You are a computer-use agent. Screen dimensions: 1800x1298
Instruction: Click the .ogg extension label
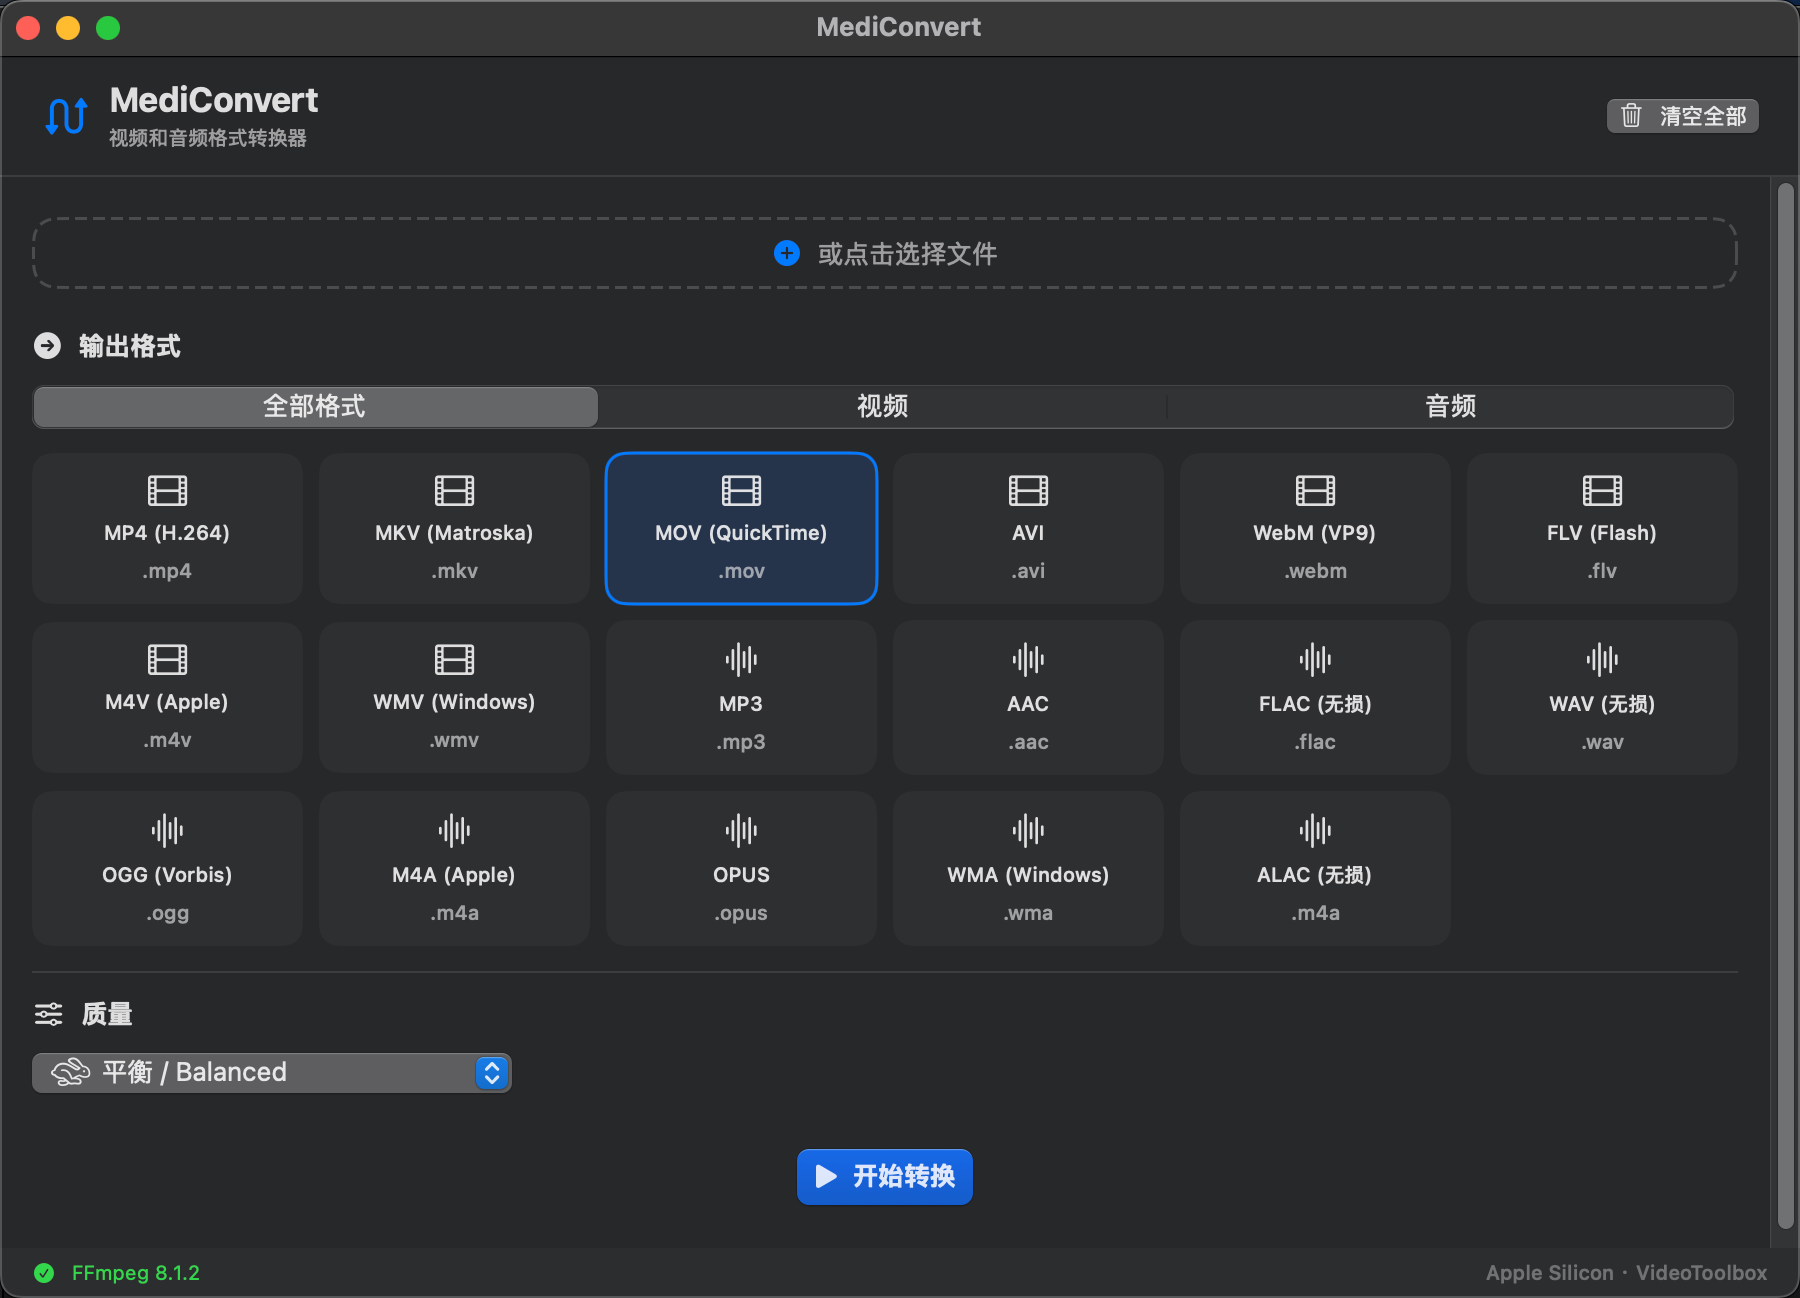(x=167, y=913)
